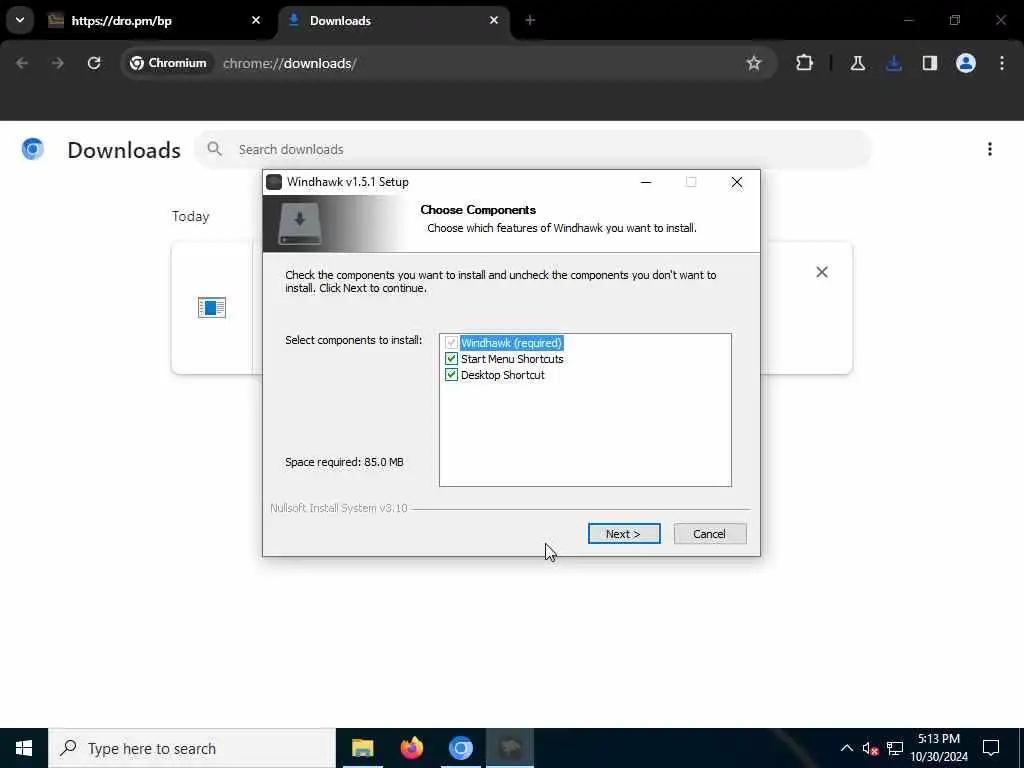The width and height of the screenshot is (1024, 768).
Task: Open the profile avatar menu
Action: pos(966,63)
